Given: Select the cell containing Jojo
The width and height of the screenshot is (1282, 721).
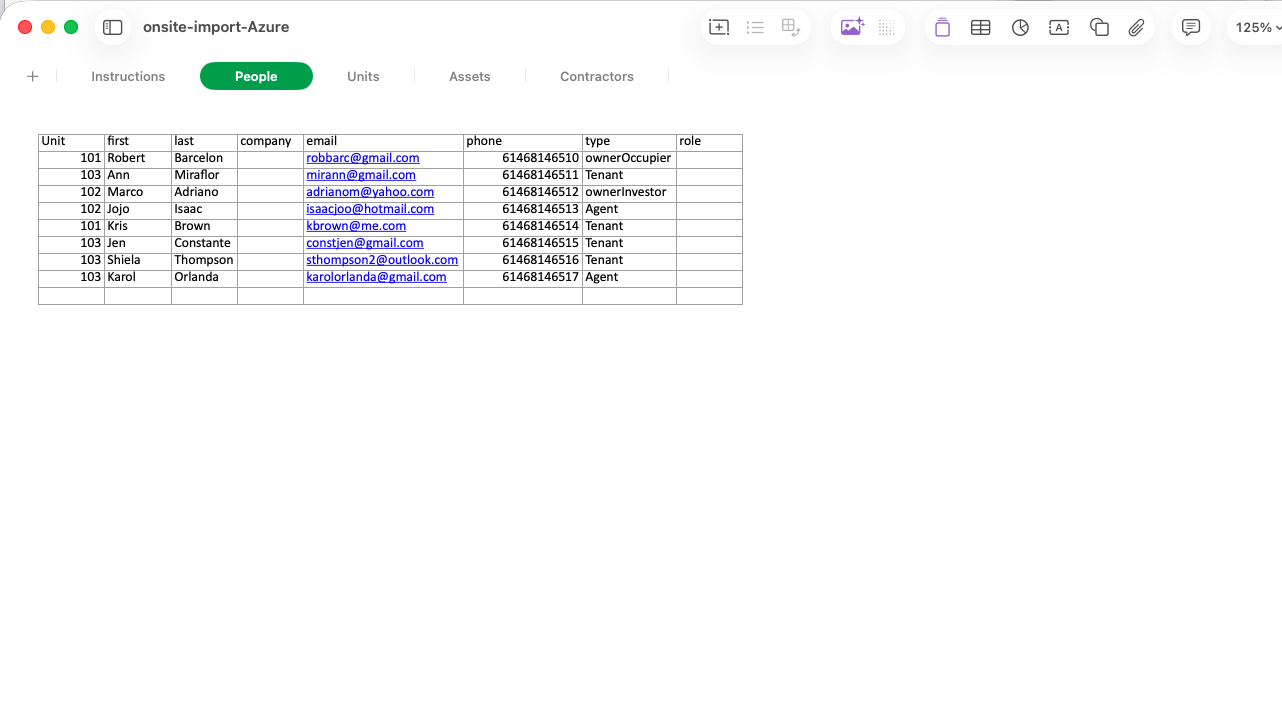Looking at the screenshot, I should pyautogui.click(x=138, y=210).
